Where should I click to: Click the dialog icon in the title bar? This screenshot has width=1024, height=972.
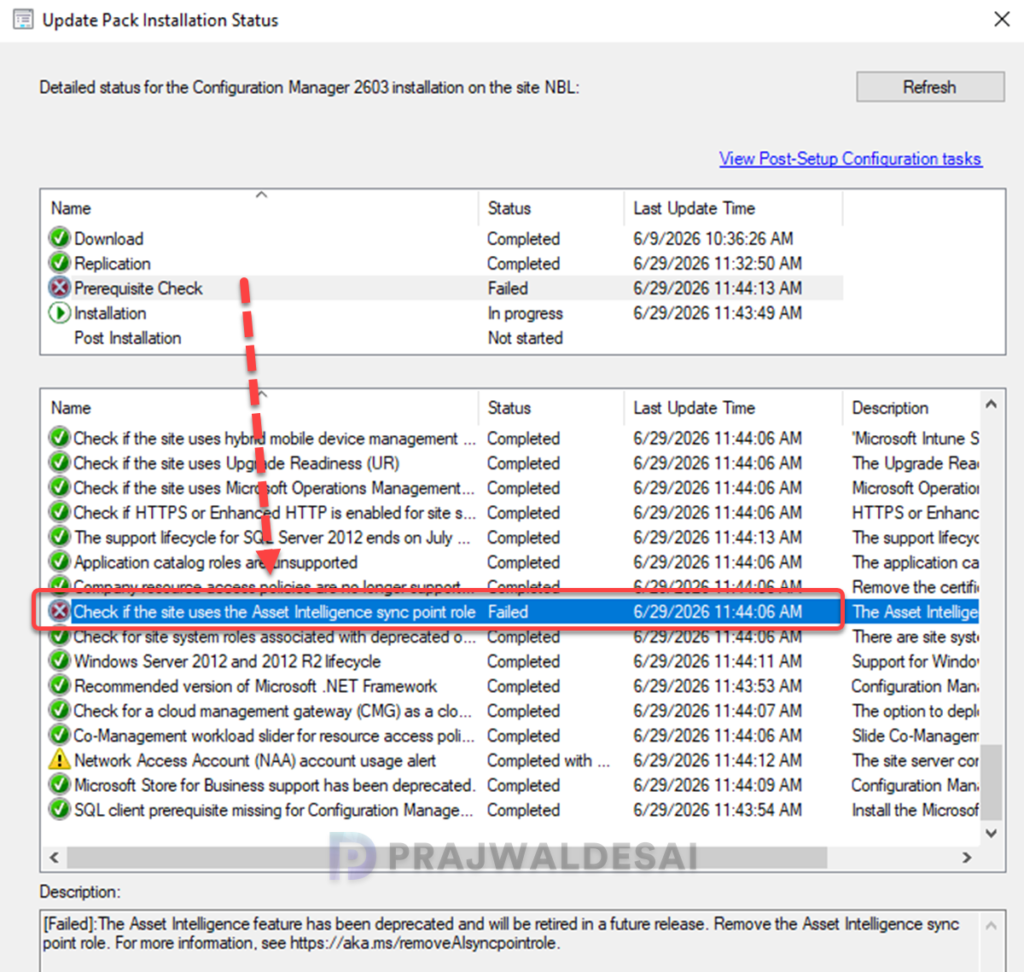(24, 20)
